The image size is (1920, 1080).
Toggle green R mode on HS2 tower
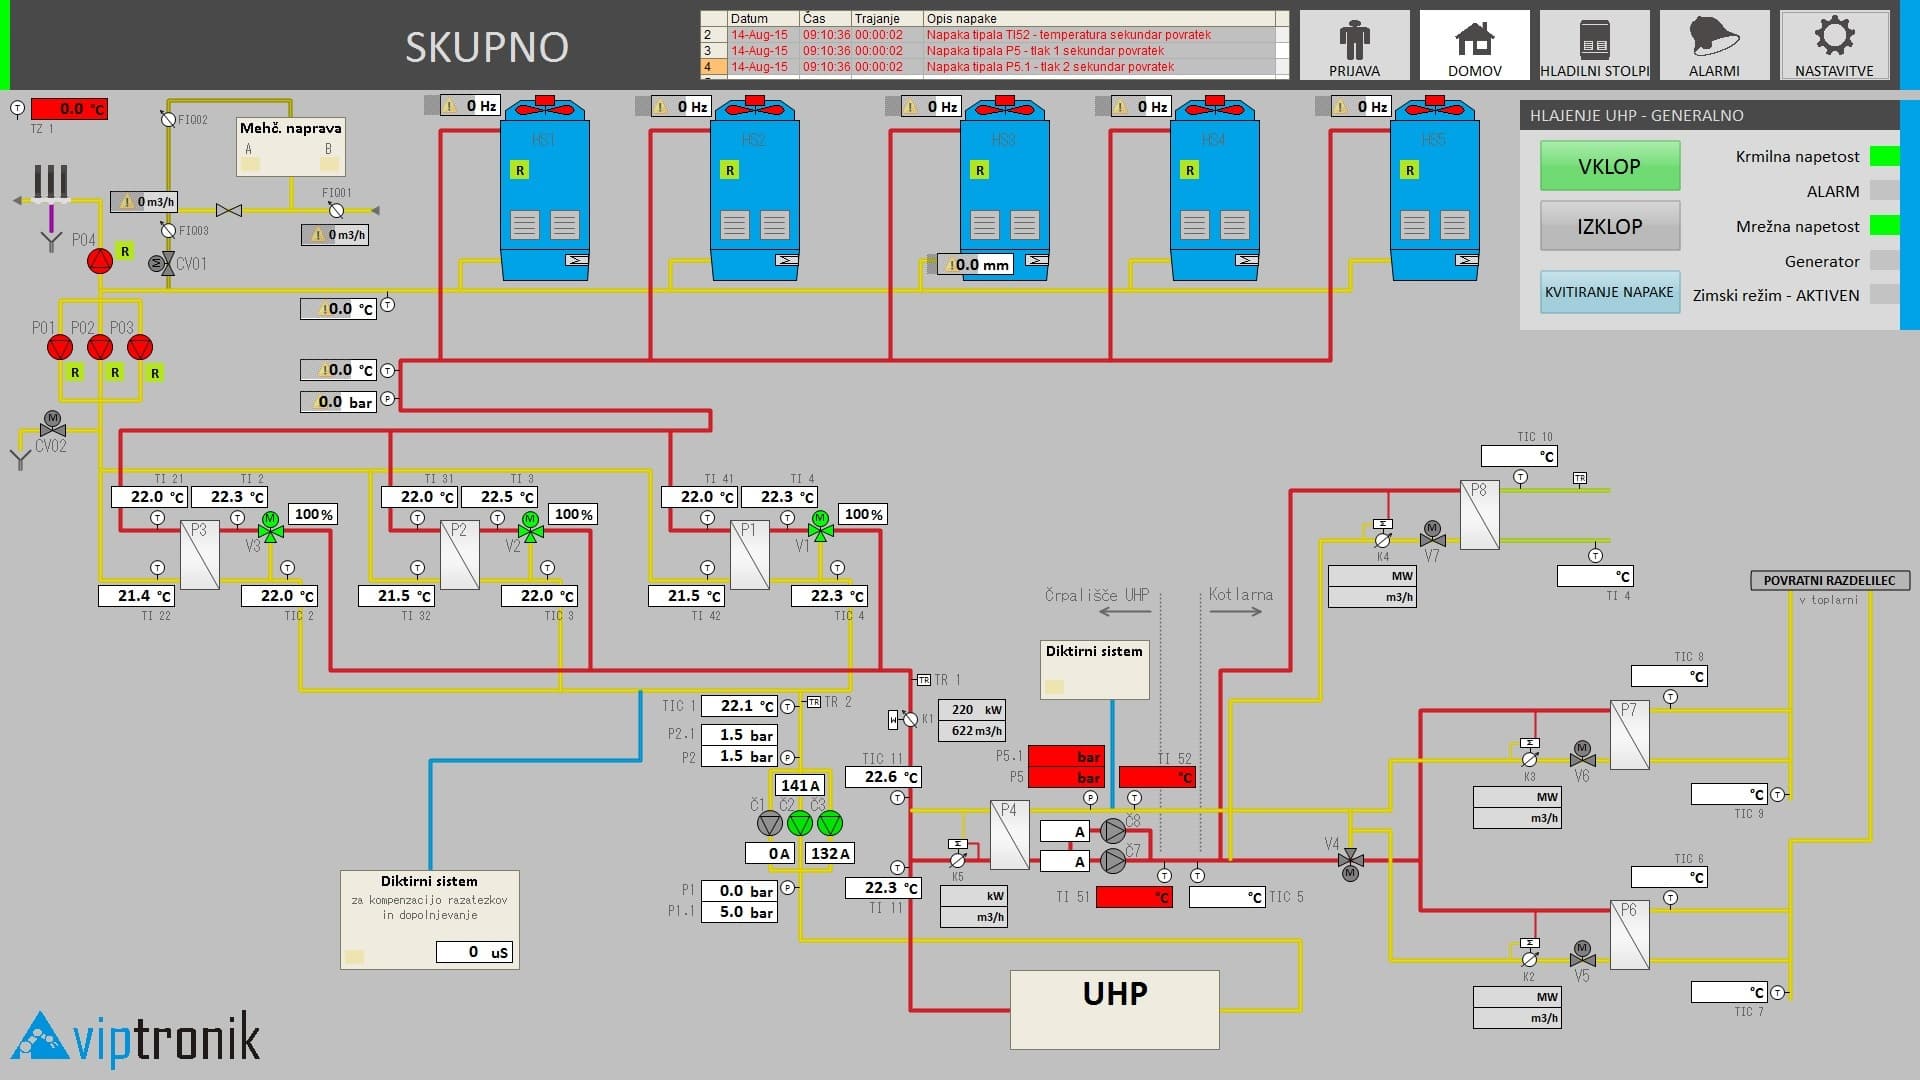coord(730,170)
